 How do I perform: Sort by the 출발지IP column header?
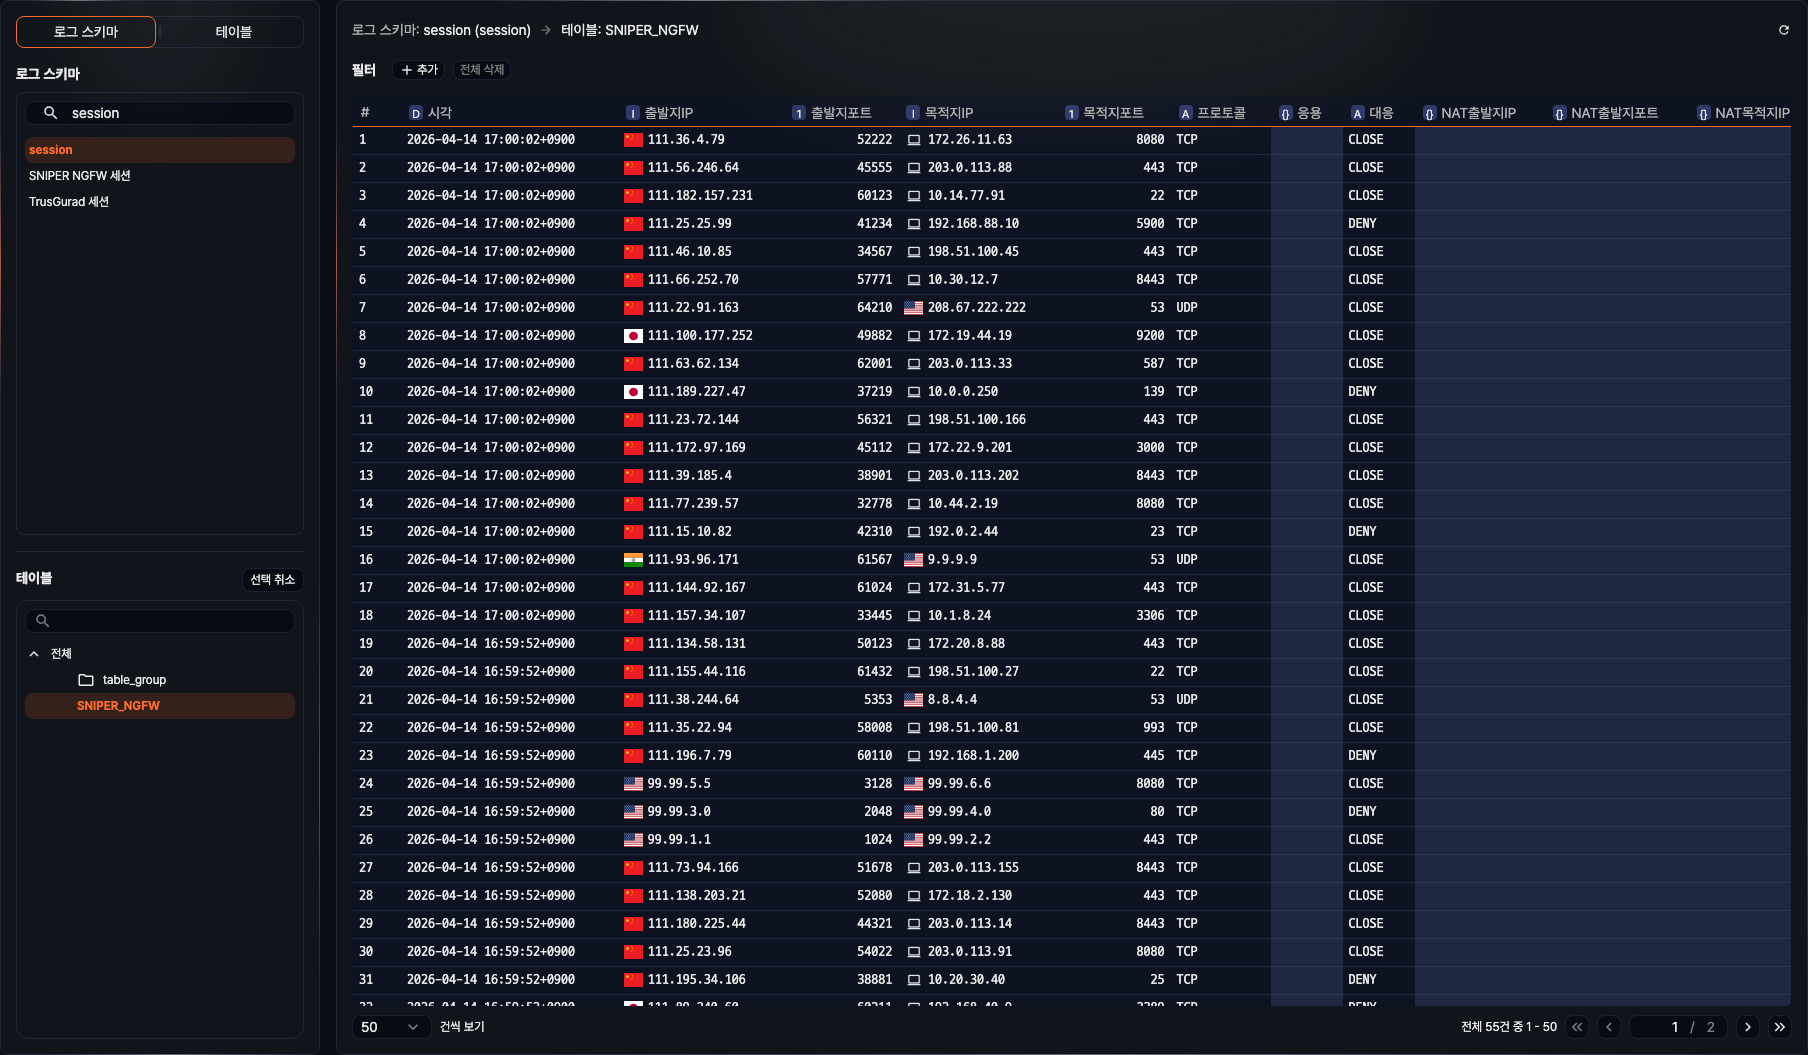pos(668,113)
